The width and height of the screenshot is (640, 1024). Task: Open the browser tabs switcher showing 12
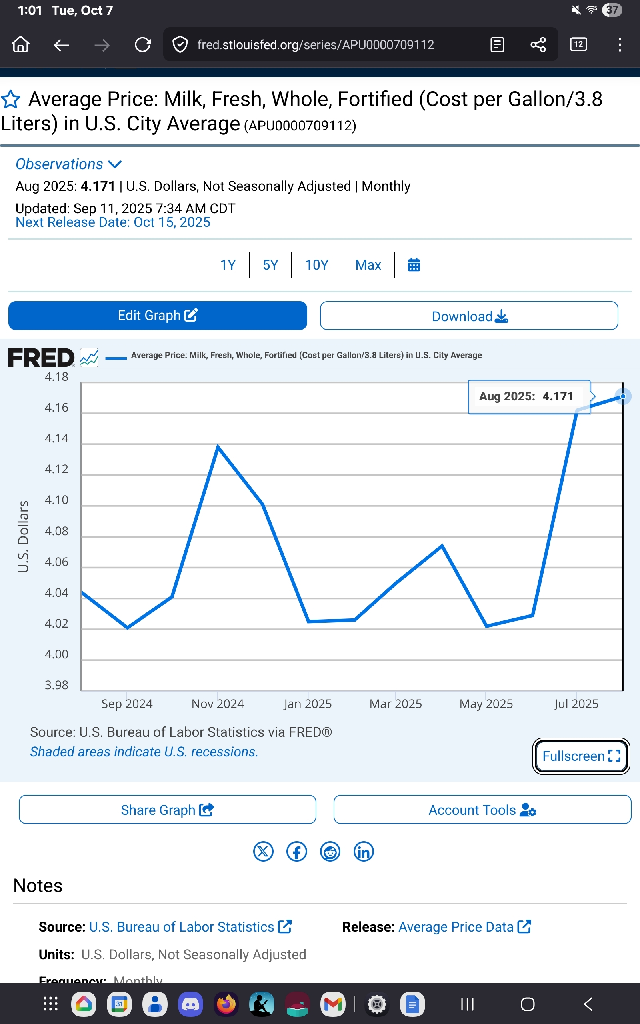point(578,44)
